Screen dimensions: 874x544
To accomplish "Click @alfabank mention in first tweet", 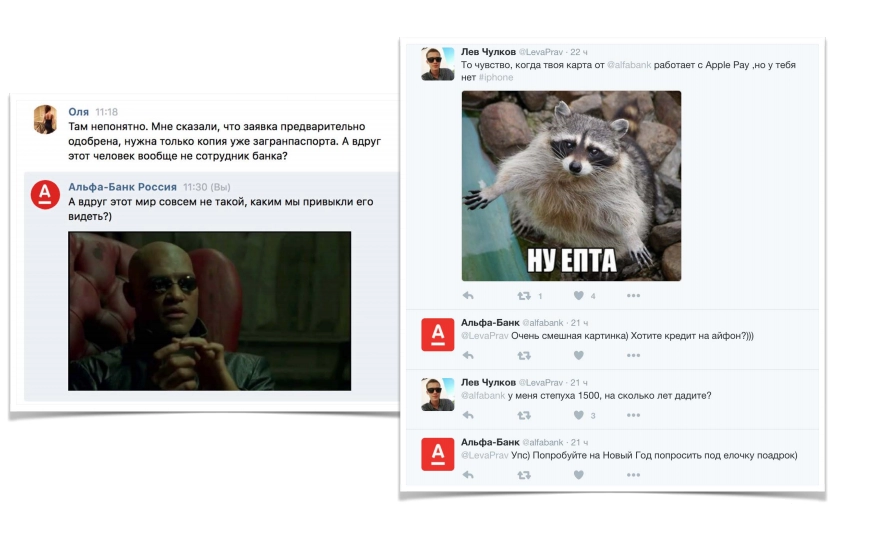I will click(x=629, y=65).
